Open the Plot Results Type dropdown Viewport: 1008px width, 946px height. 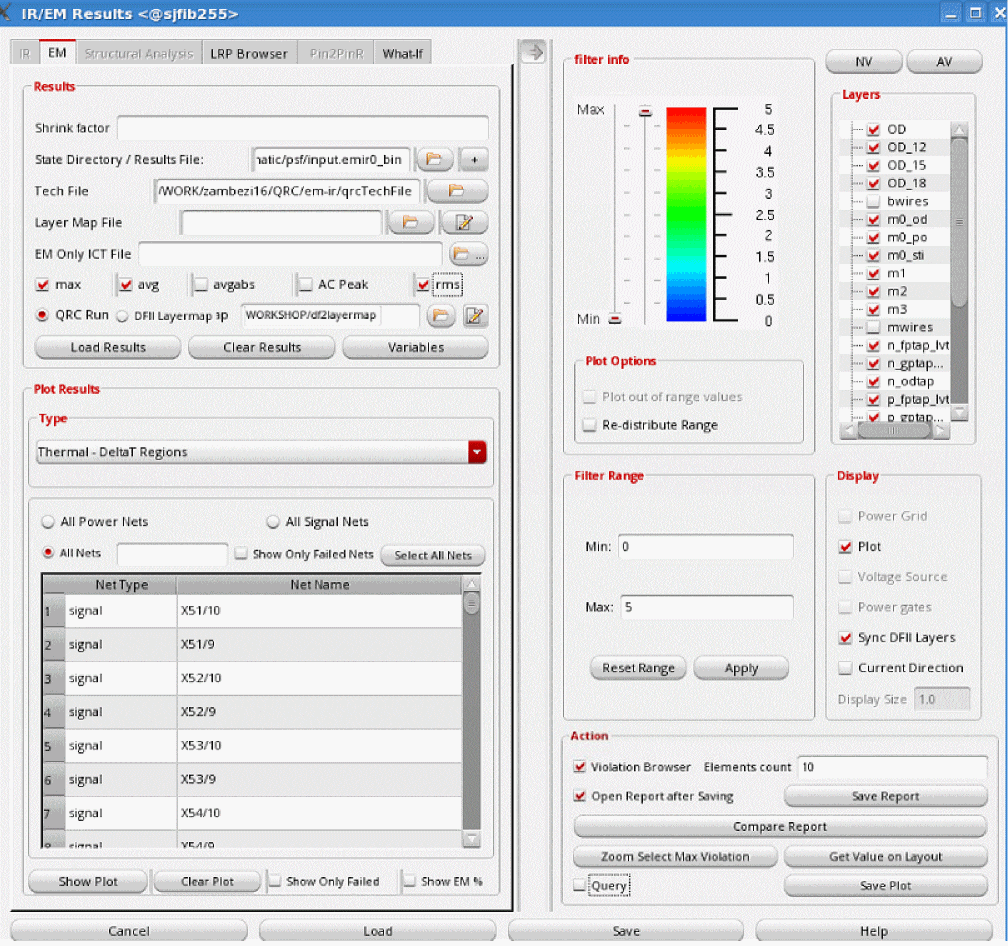pyautogui.click(x=477, y=452)
